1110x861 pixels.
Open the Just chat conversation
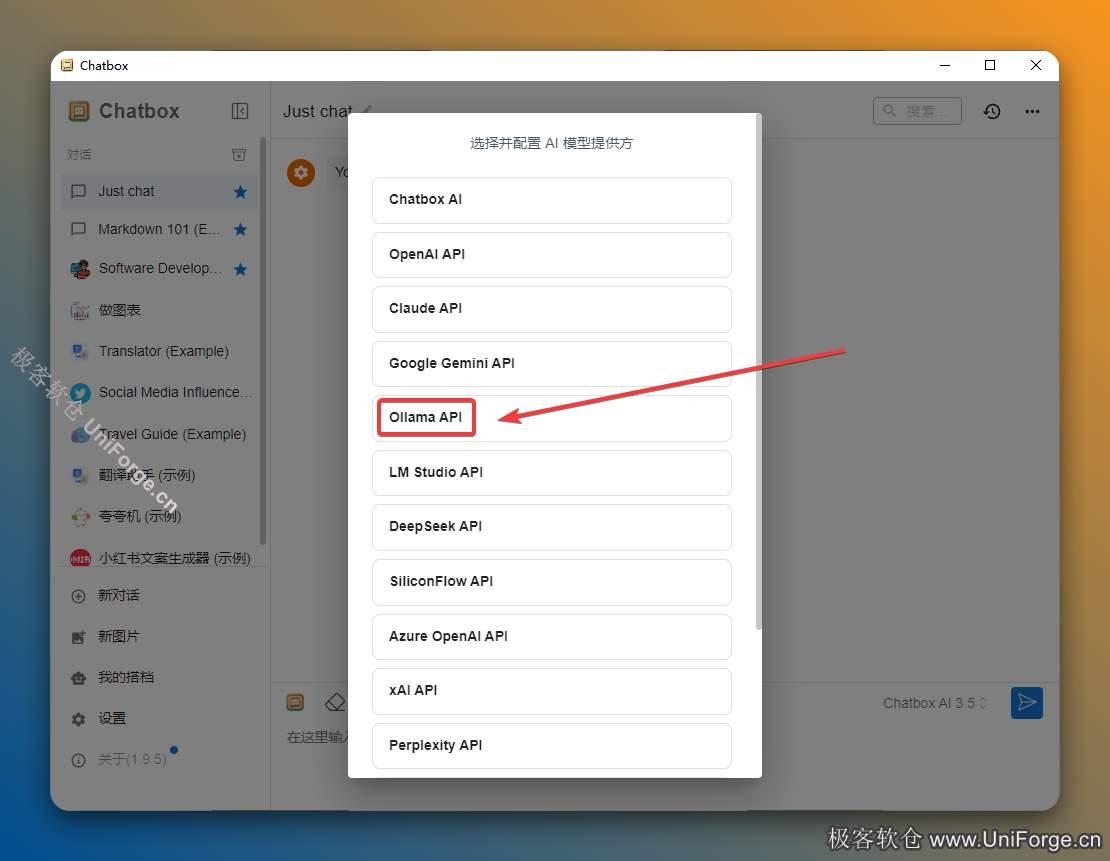[x=159, y=192]
